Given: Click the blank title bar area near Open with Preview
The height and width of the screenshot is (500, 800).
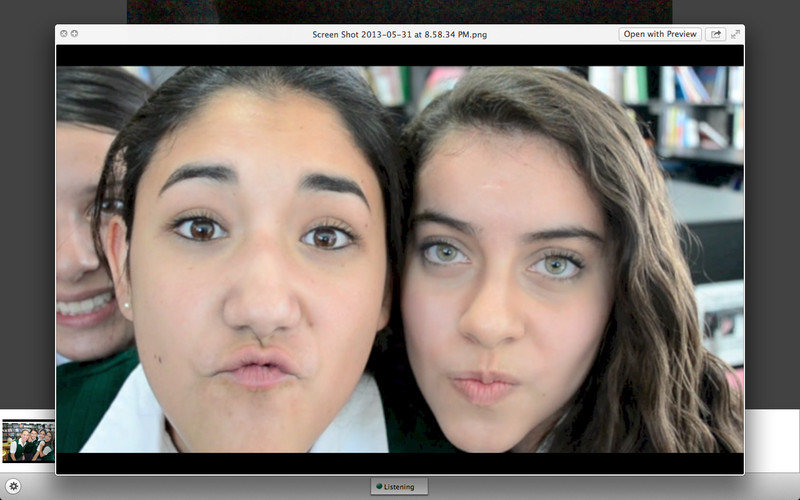Looking at the screenshot, I should [x=551, y=34].
